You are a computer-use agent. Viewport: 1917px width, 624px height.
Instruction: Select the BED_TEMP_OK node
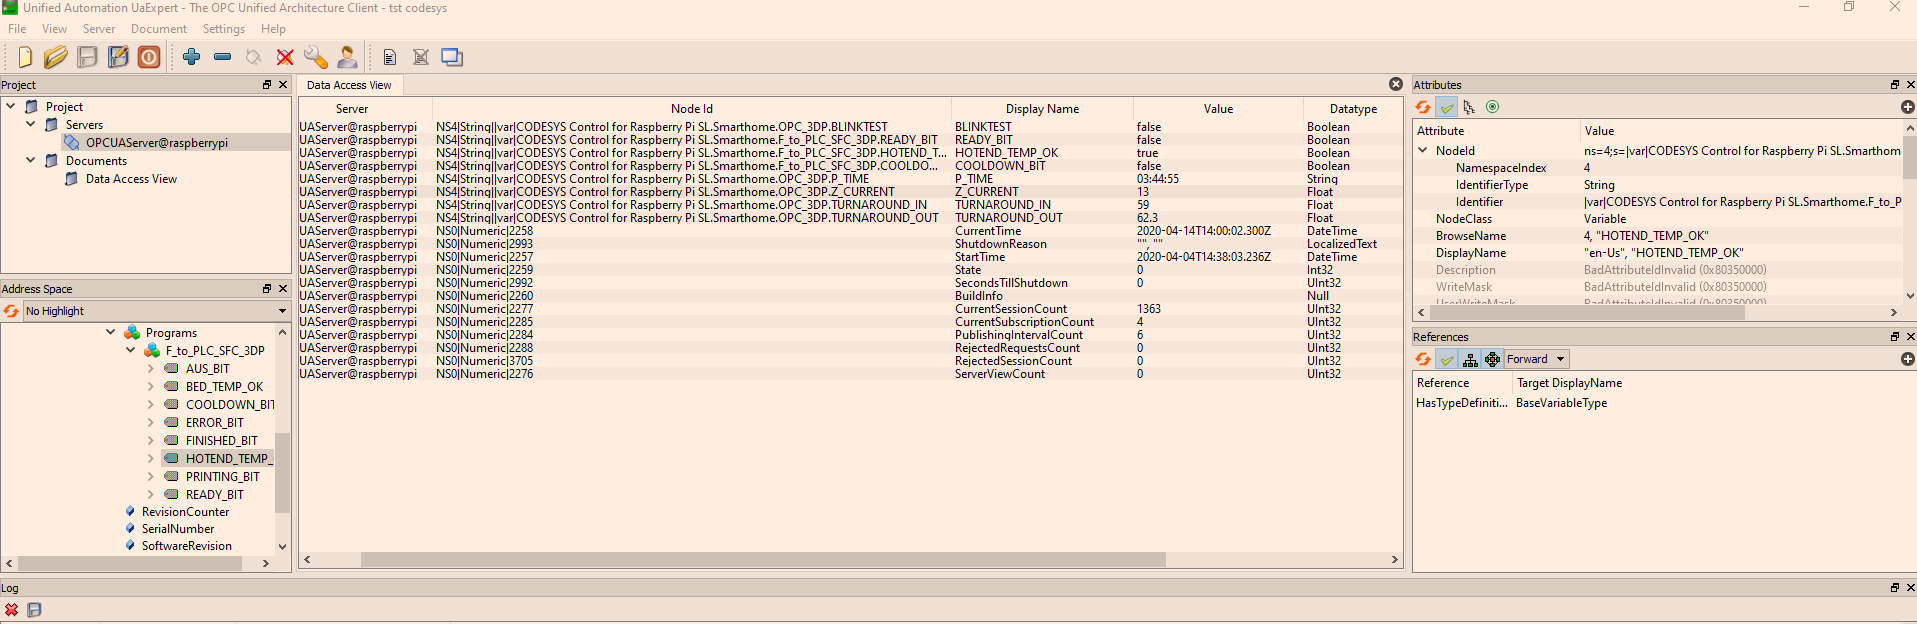click(x=224, y=386)
